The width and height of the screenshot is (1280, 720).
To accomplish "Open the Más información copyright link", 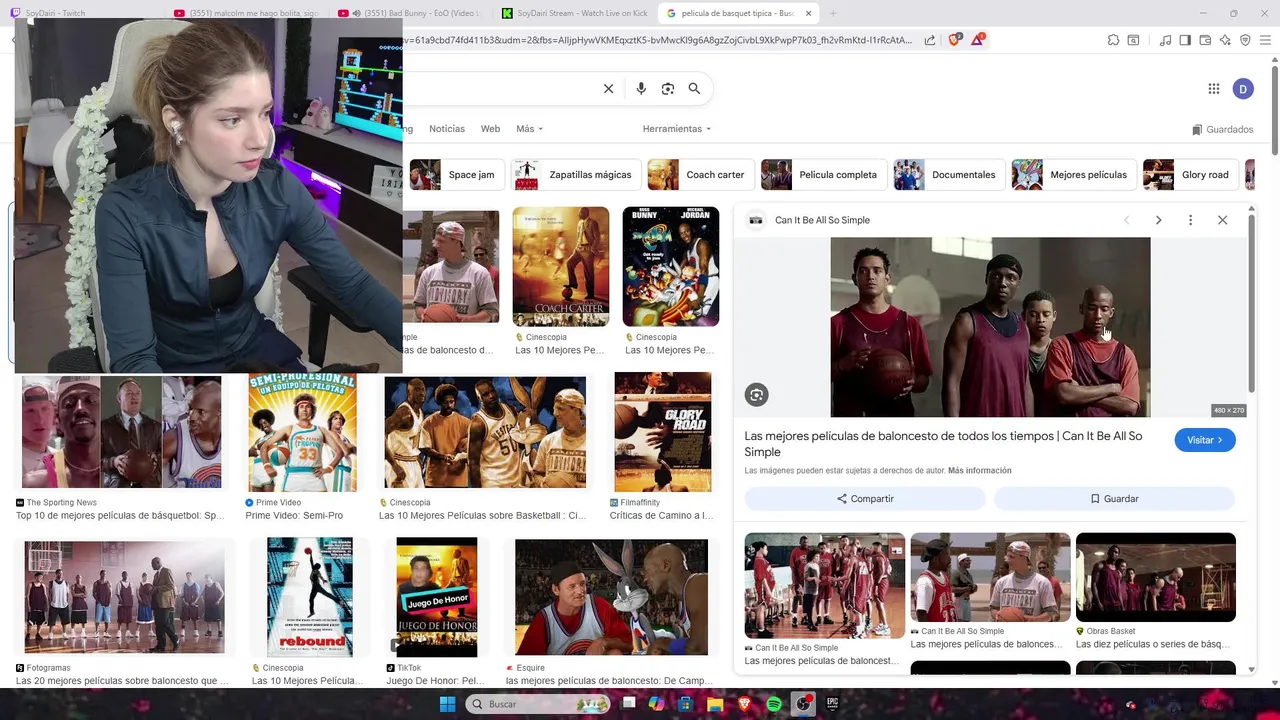I will pyautogui.click(x=979, y=471).
